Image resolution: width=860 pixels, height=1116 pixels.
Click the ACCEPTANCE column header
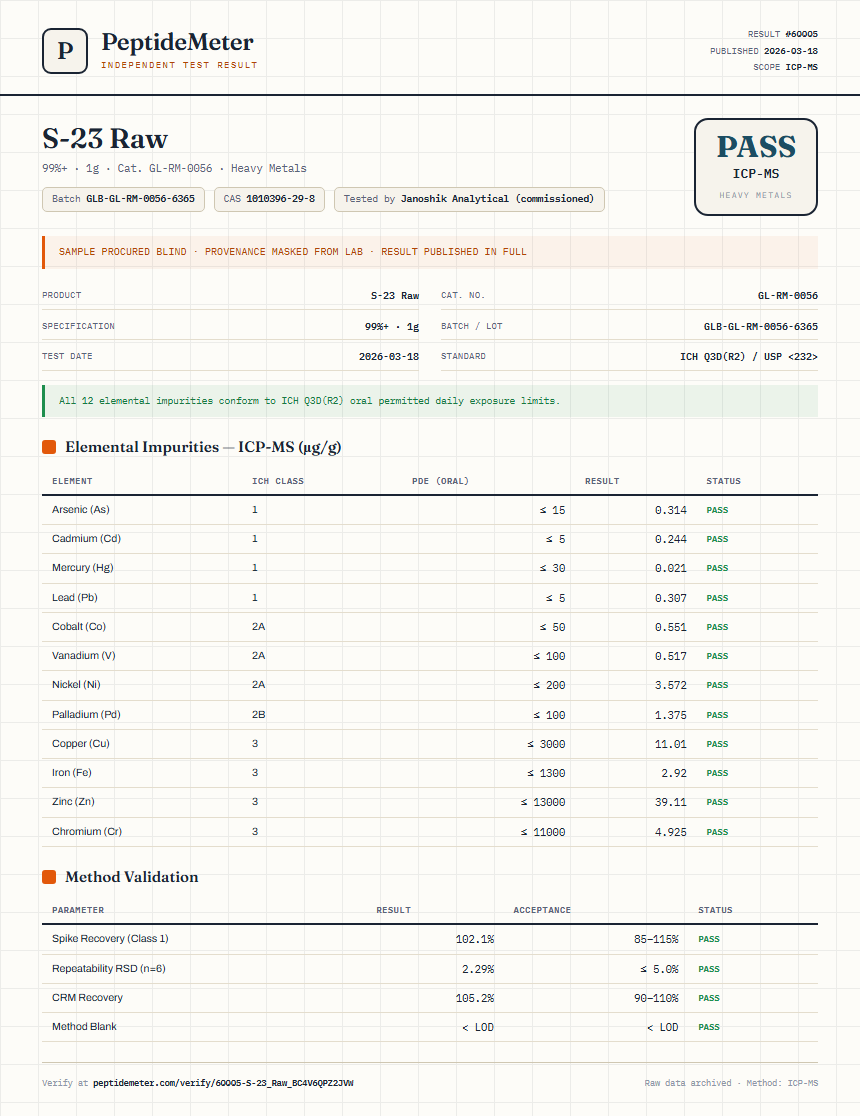[x=542, y=910]
